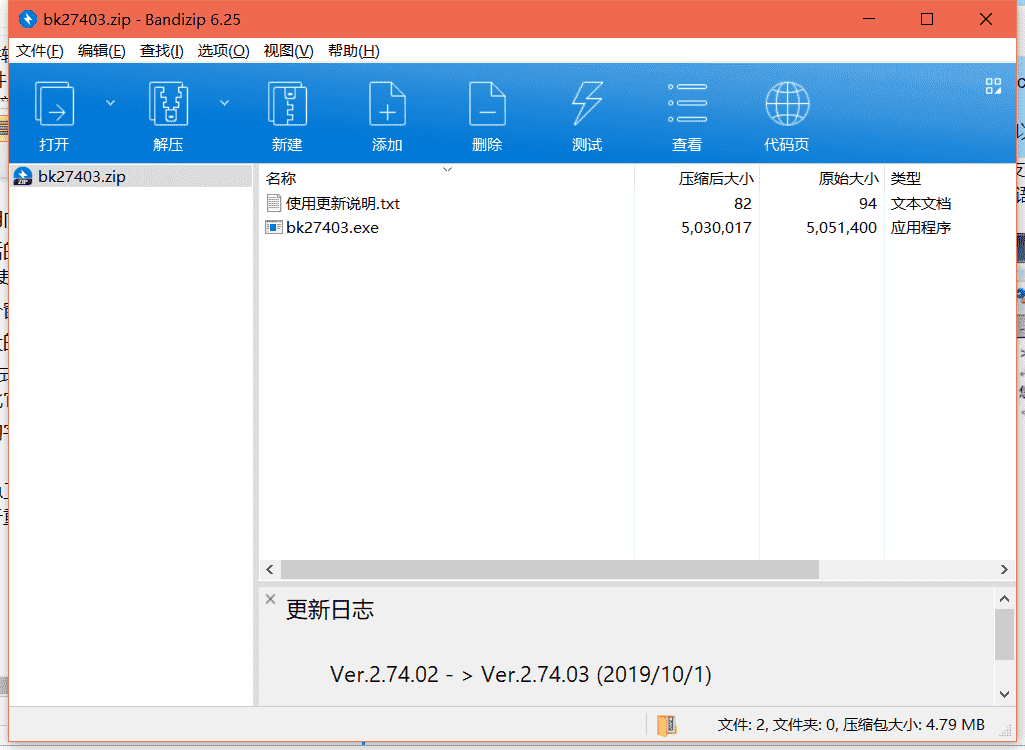Open the 文件(F) menu
Viewport: 1025px width, 750px height.
click(x=39, y=51)
